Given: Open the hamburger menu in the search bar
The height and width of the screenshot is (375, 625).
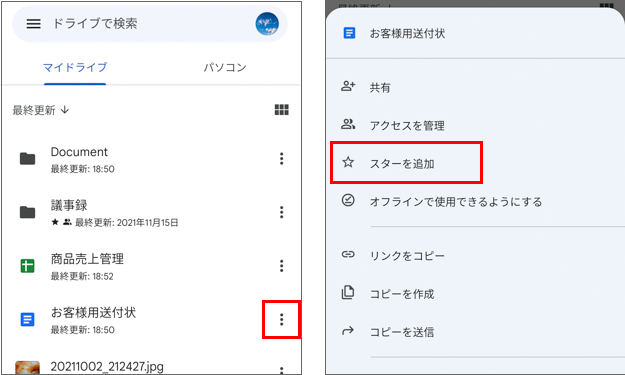Looking at the screenshot, I should point(33,24).
